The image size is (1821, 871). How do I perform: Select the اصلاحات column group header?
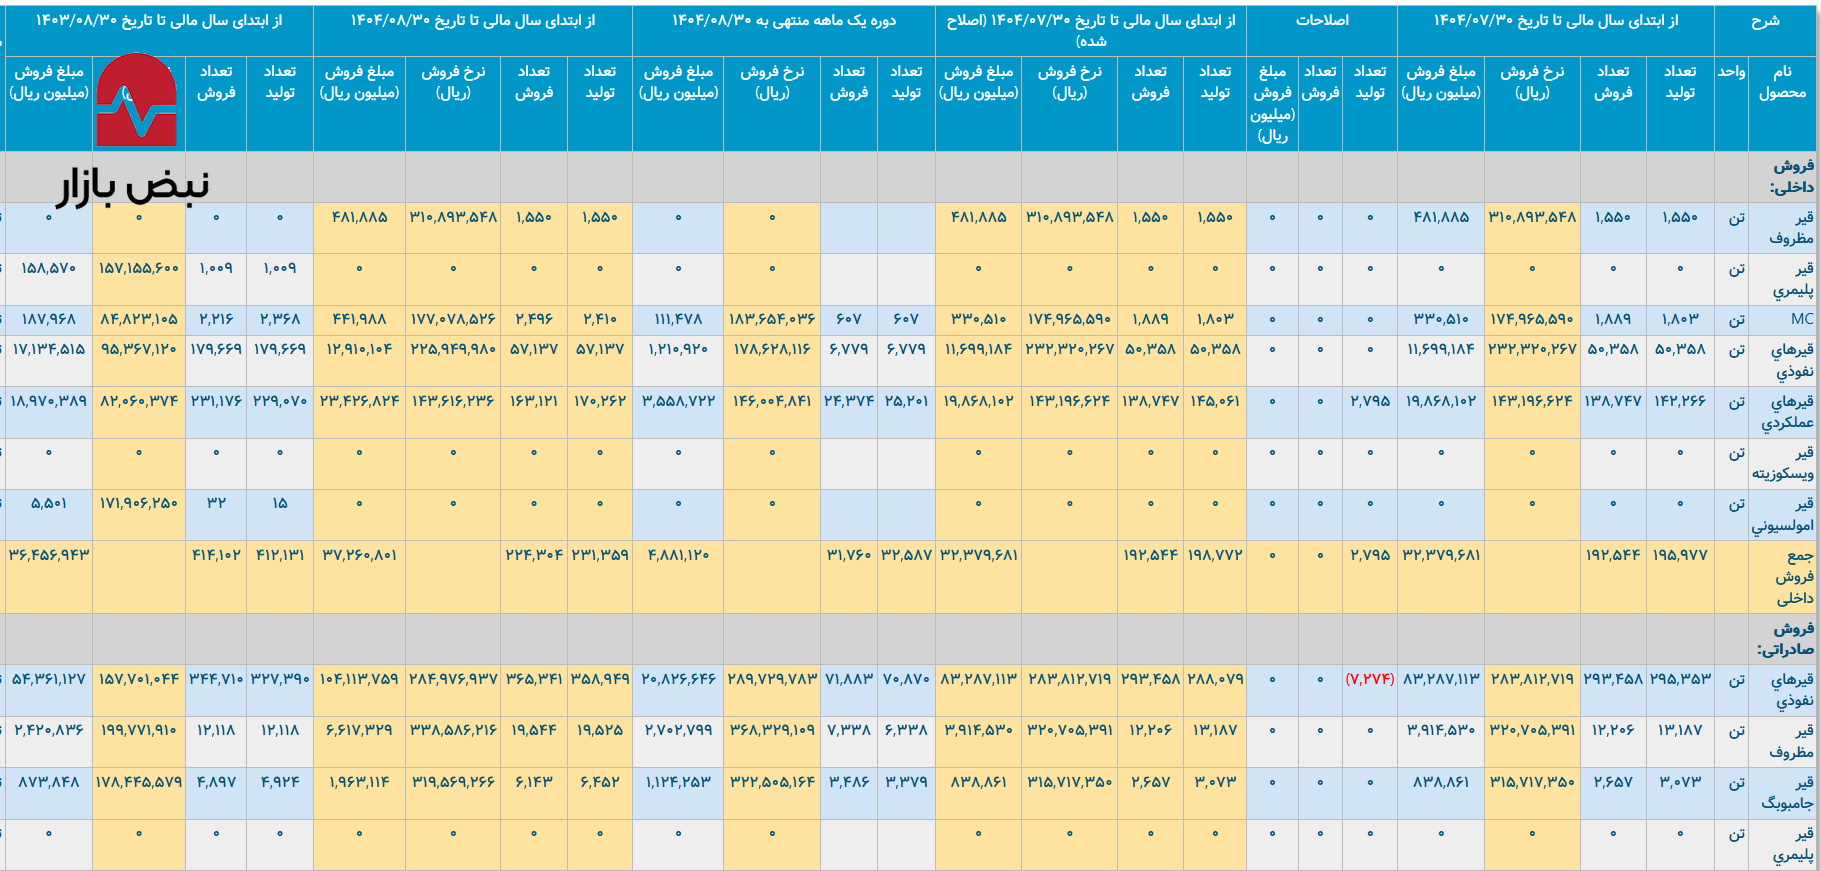(1321, 20)
